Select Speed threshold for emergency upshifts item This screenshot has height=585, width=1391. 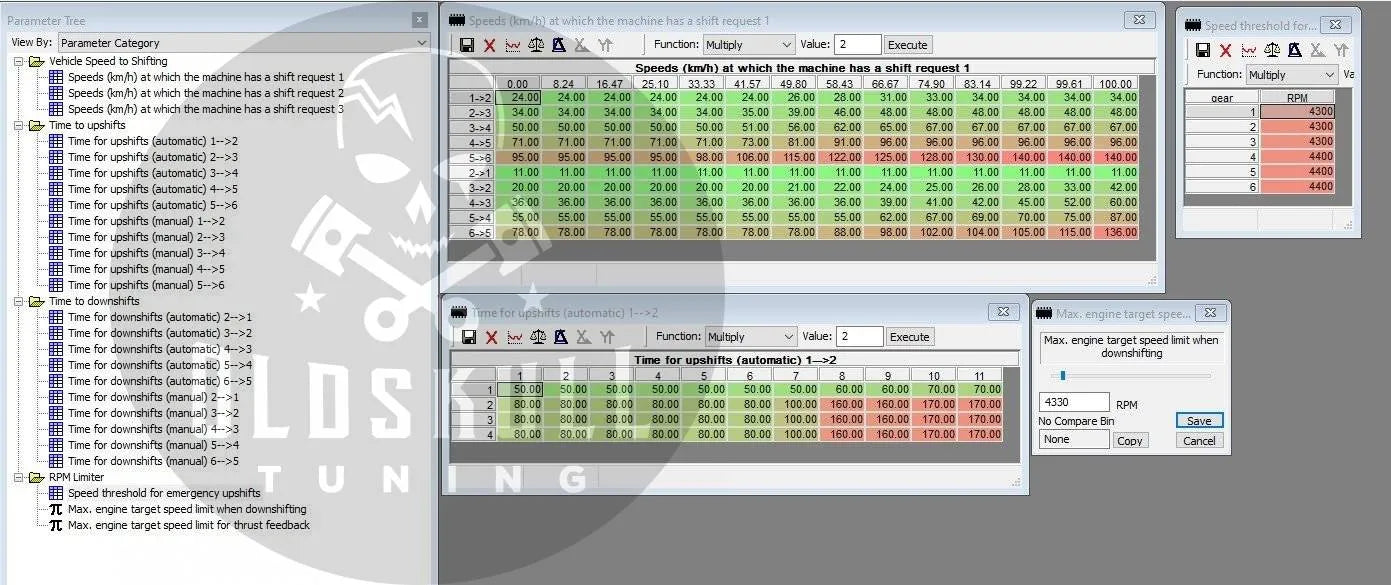pyautogui.click(x=164, y=493)
